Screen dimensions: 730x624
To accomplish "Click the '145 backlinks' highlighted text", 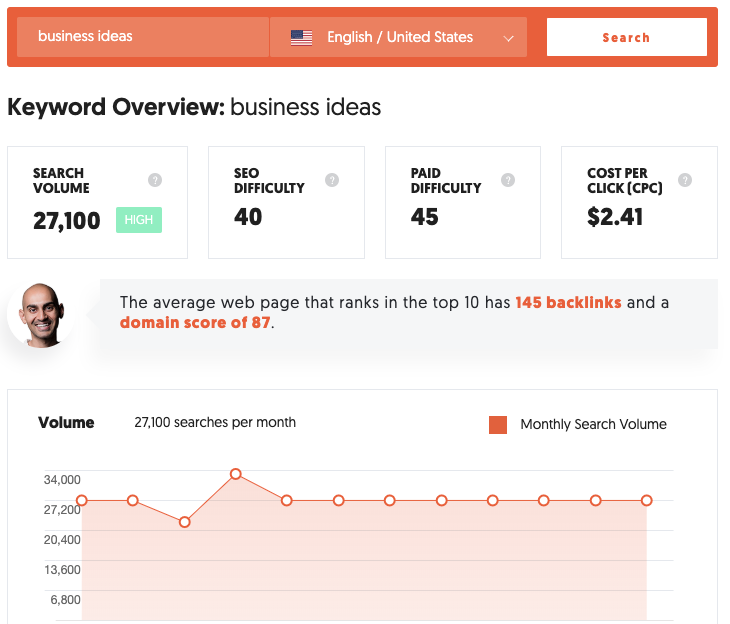I will tap(568, 302).
